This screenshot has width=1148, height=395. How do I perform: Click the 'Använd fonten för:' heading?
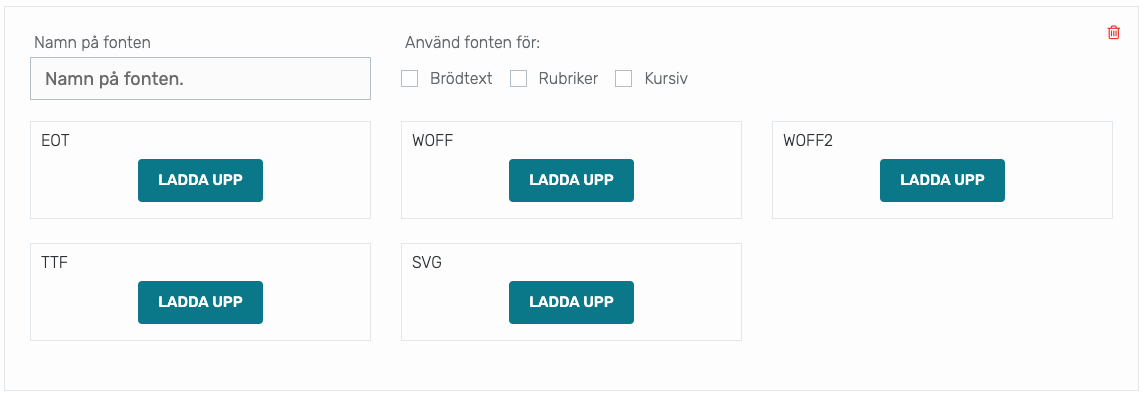[x=472, y=42]
